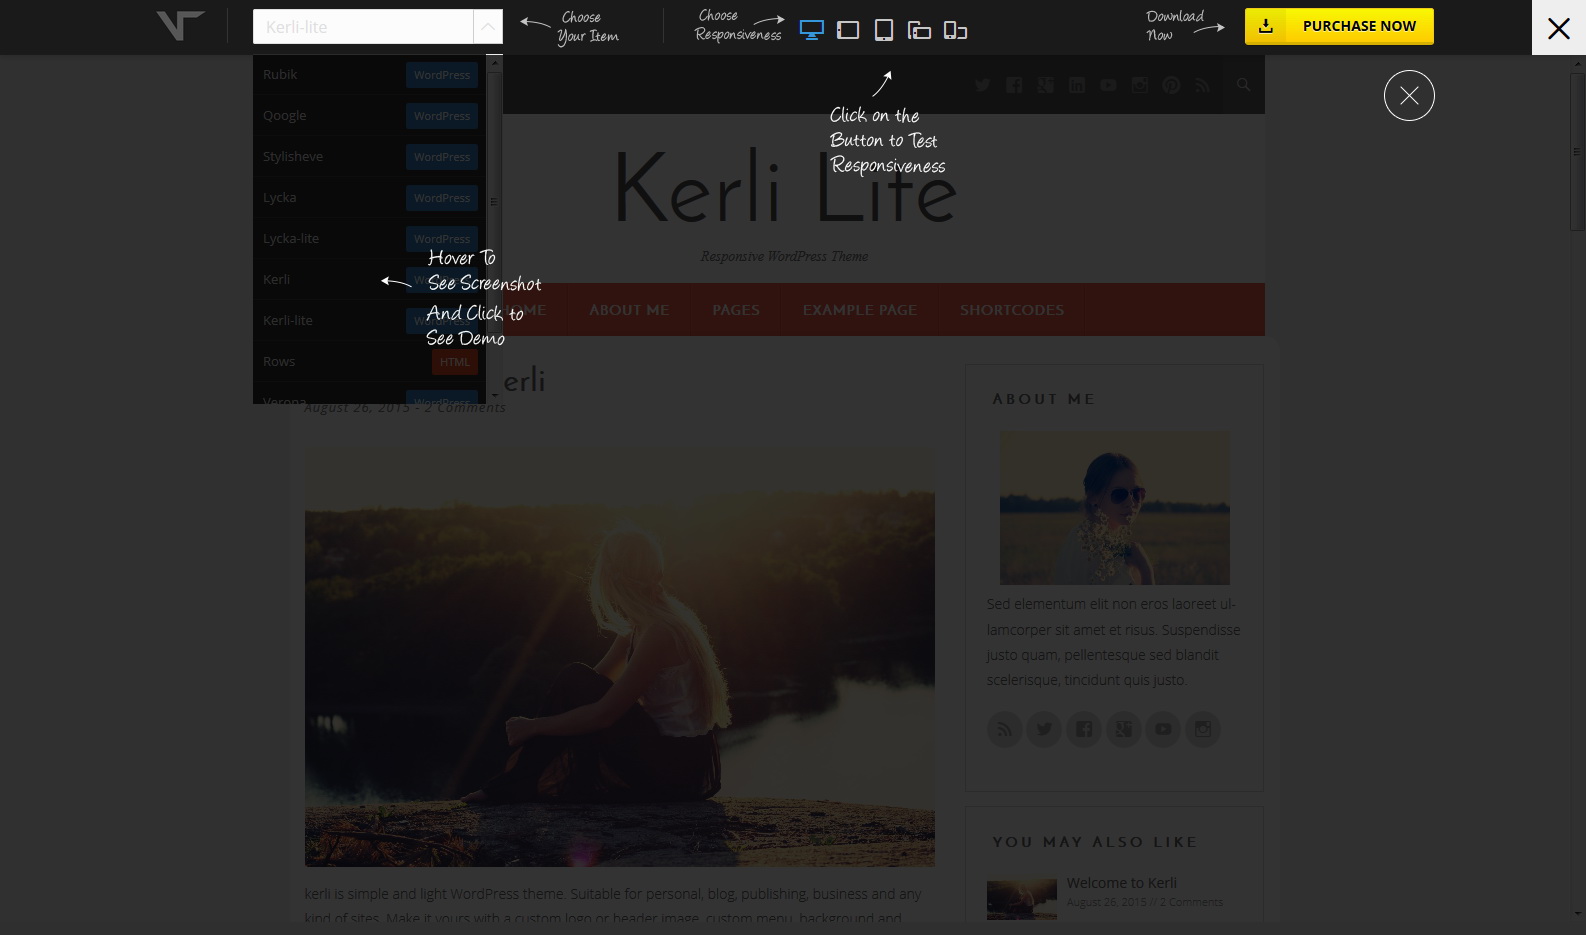Screen dimensions: 1586x935
Task: Open EXAMPLE PAGE navigation menu item
Action: tap(860, 310)
